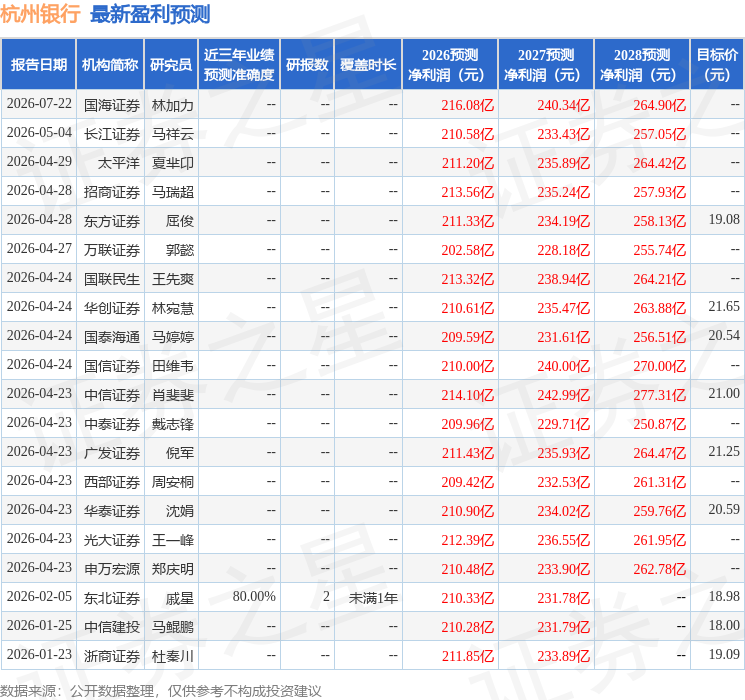The width and height of the screenshot is (745, 700).
Task: Select the 机构简称 column header
Action: pos(110,65)
